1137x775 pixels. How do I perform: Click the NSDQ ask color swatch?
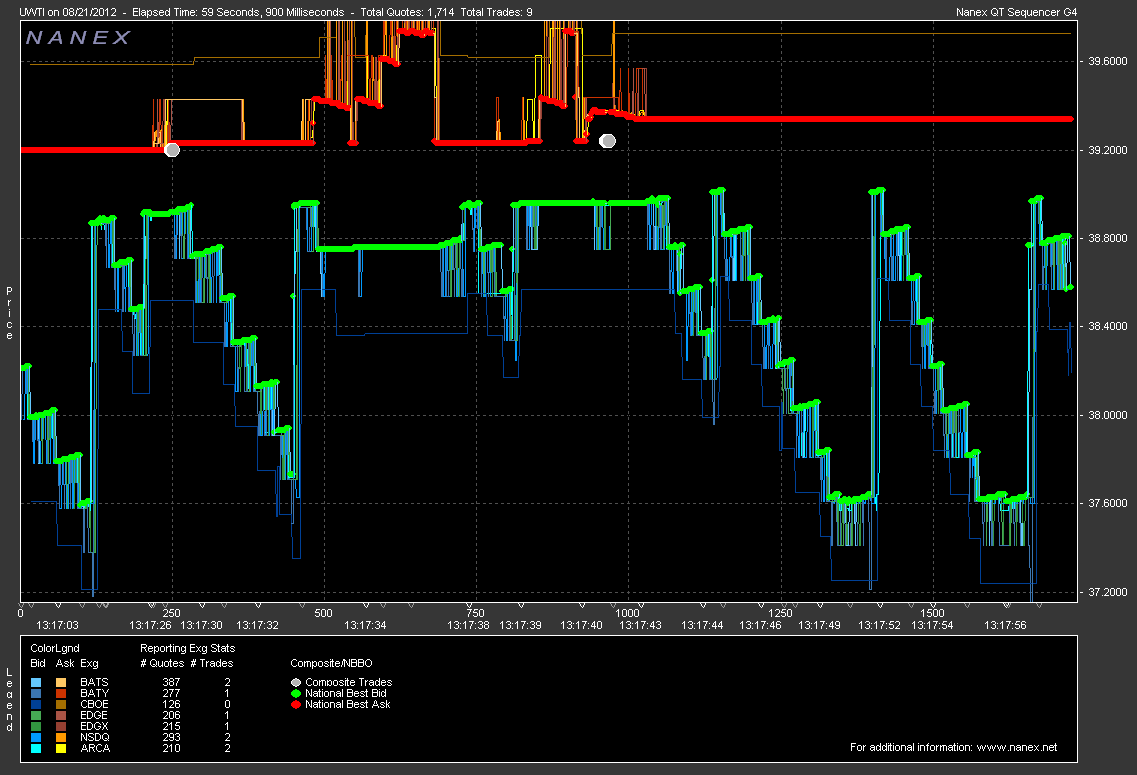[x=61, y=737]
